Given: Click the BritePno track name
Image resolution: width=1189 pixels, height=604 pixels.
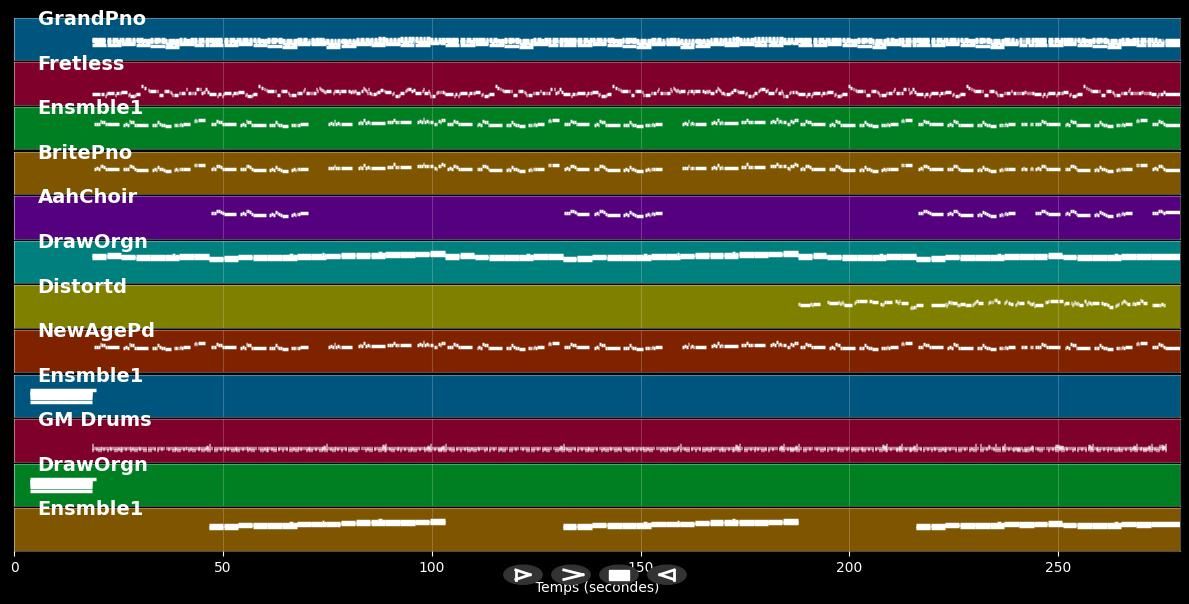Looking at the screenshot, I should [x=85, y=153].
